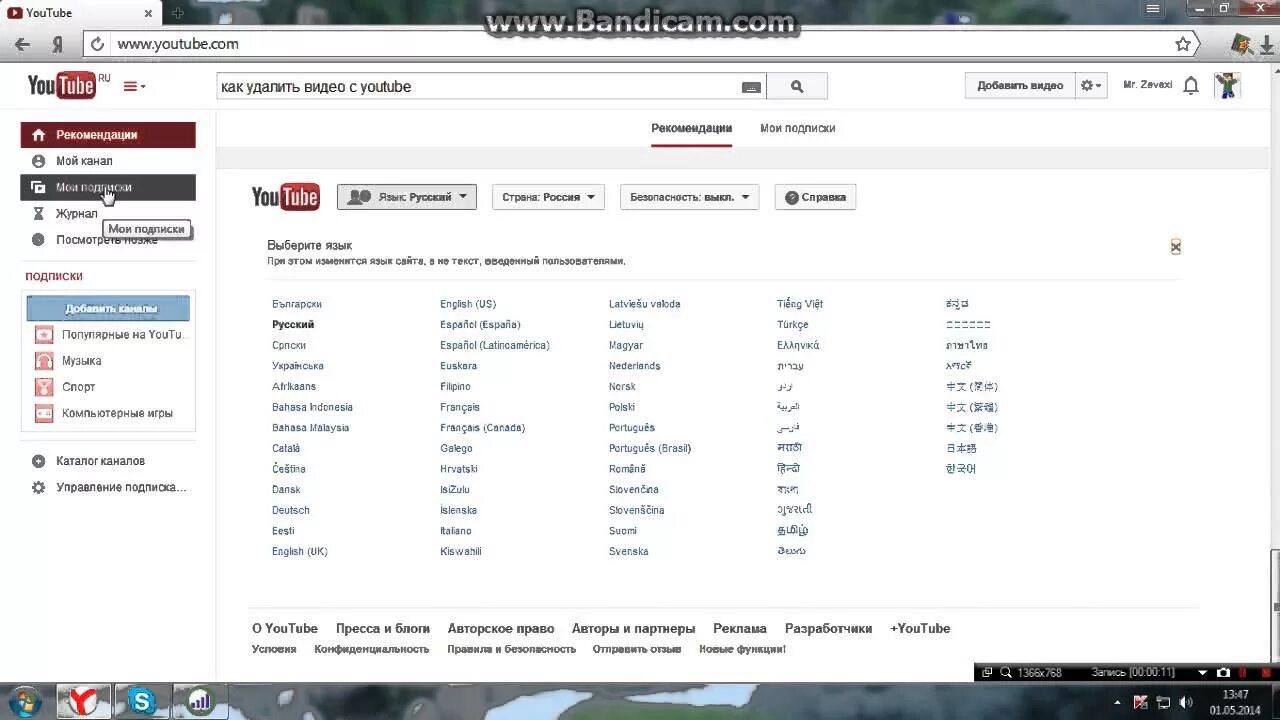Open the Разработчики footer link

coord(829,629)
